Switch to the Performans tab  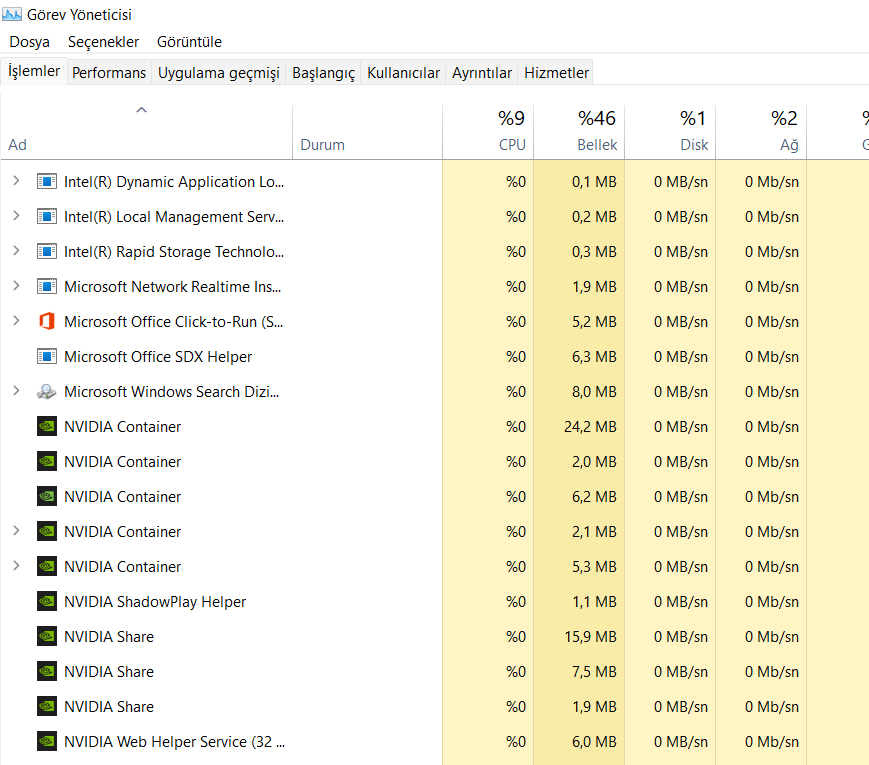[109, 73]
